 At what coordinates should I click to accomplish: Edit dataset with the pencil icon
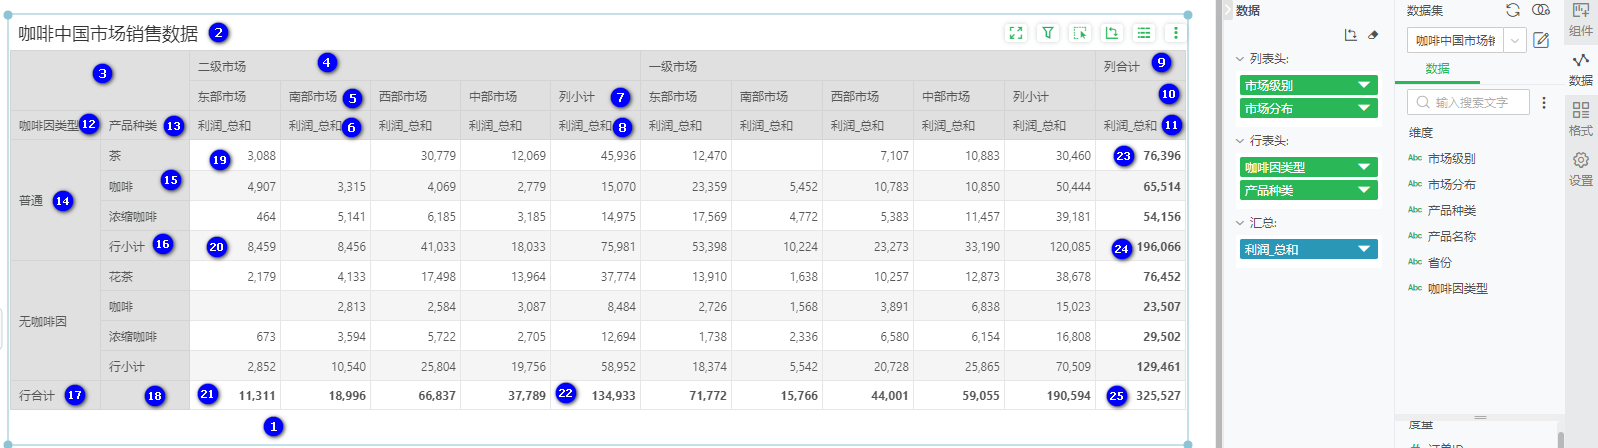pyautogui.click(x=1541, y=40)
